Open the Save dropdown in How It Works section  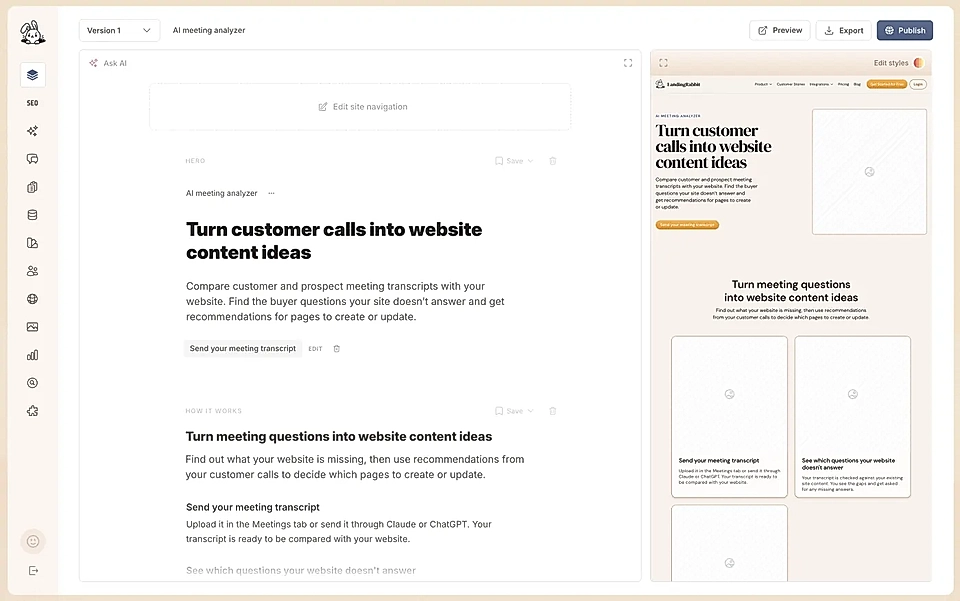pos(514,411)
